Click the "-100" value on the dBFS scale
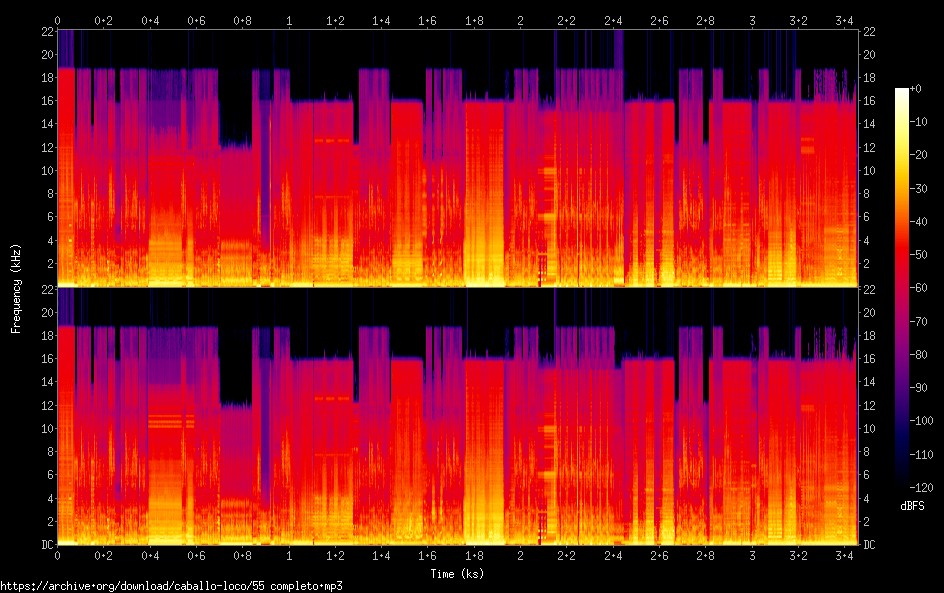Viewport: 944px width, 593px height. 921,421
